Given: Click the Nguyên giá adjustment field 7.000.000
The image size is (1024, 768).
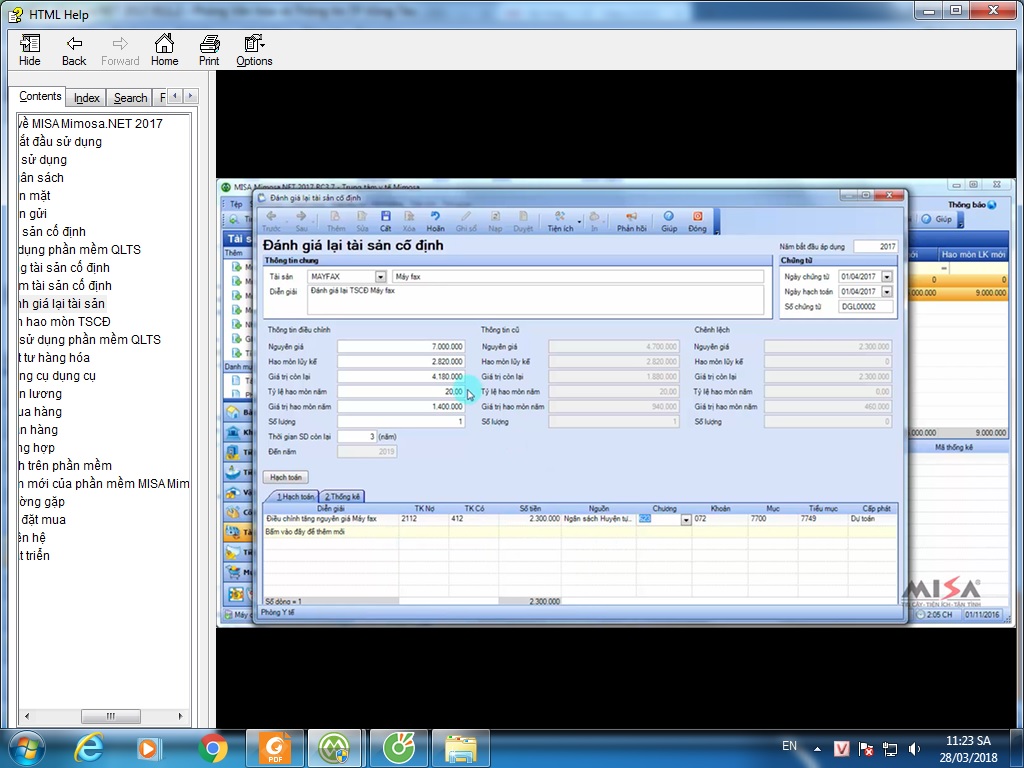Looking at the screenshot, I should pos(400,347).
